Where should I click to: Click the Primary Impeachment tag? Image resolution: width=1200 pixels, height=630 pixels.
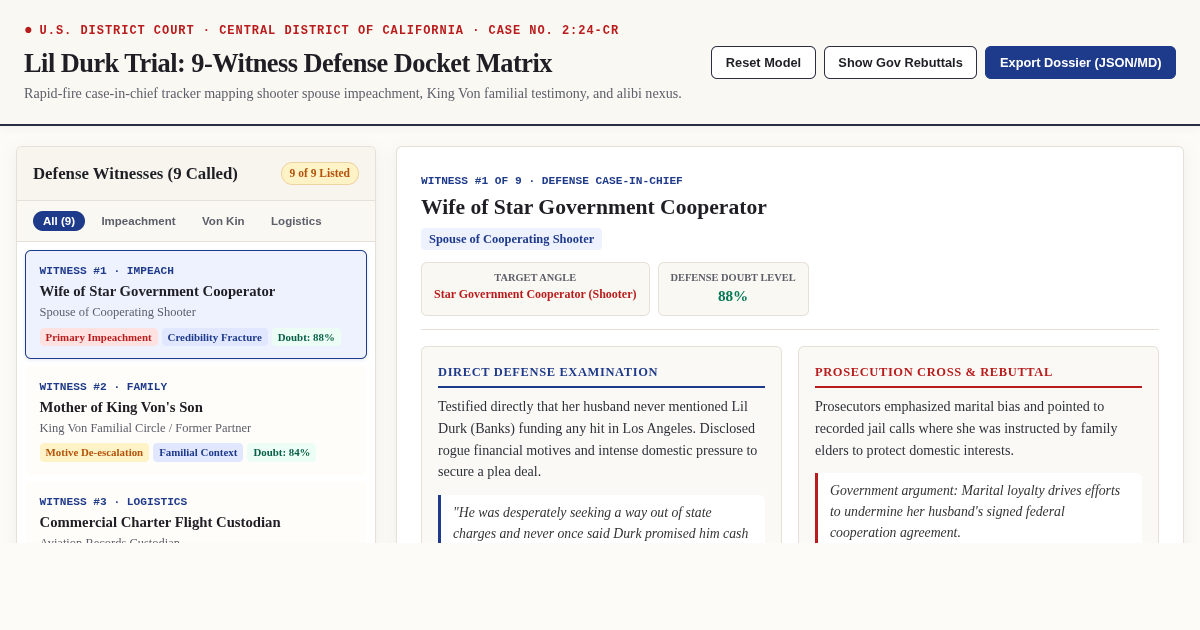tap(99, 337)
